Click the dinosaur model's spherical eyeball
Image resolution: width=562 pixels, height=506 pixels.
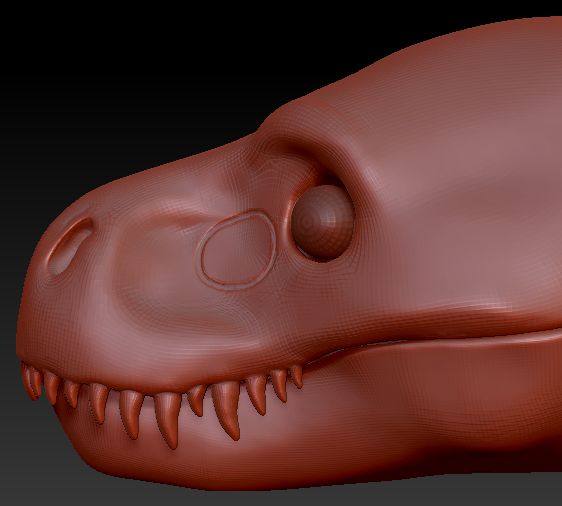[322, 222]
